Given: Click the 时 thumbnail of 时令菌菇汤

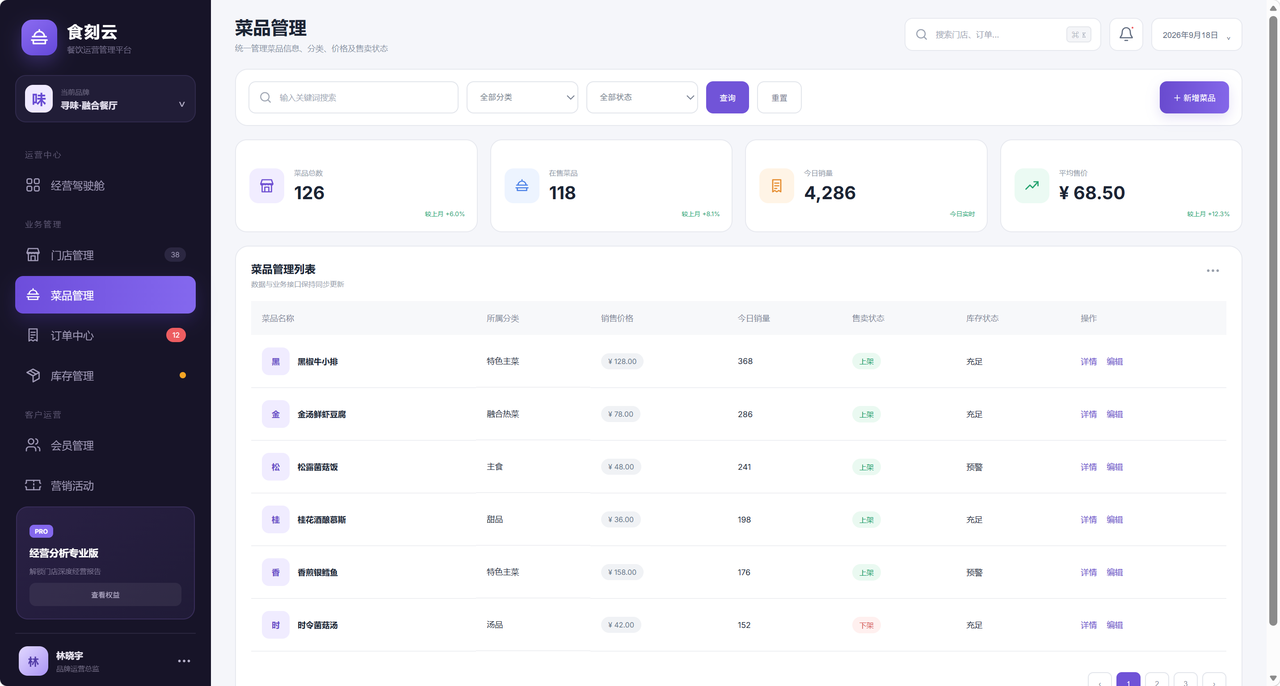Looking at the screenshot, I should (276, 625).
